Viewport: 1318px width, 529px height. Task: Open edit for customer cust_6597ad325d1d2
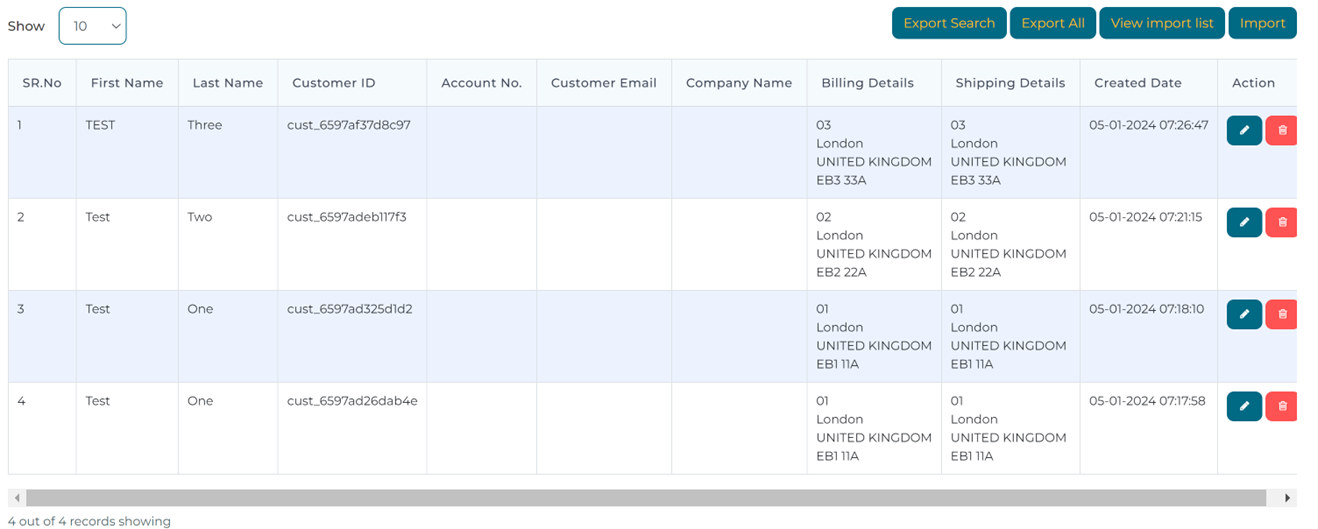(x=1244, y=314)
